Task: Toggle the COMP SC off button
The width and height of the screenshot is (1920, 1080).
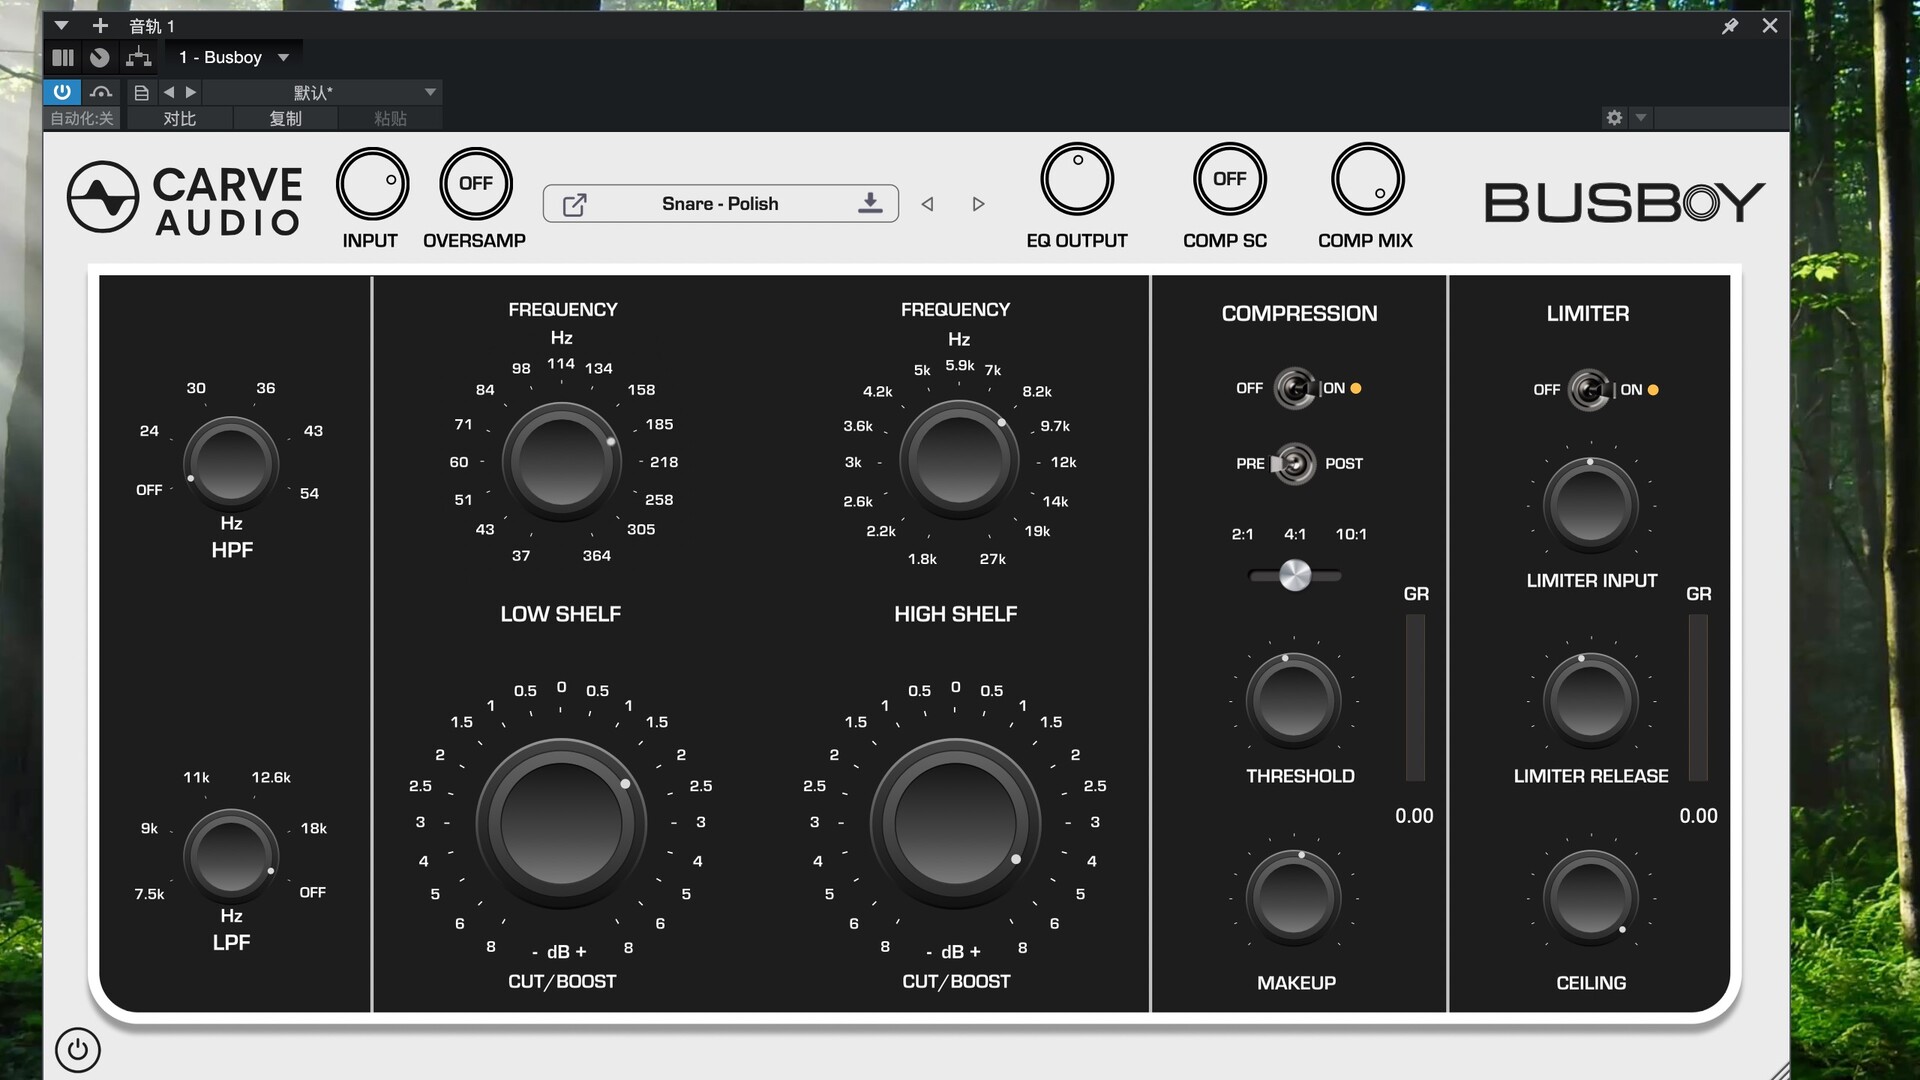Action: [1229, 179]
